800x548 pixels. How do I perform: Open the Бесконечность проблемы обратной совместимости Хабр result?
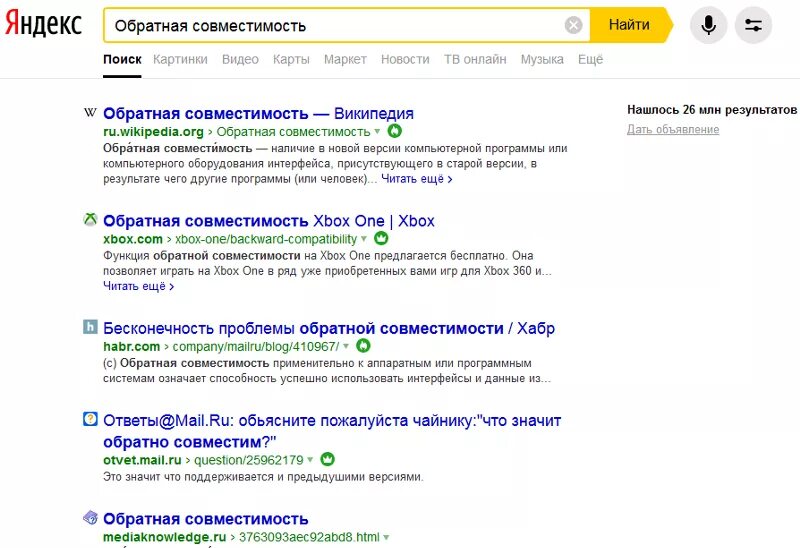pos(329,328)
